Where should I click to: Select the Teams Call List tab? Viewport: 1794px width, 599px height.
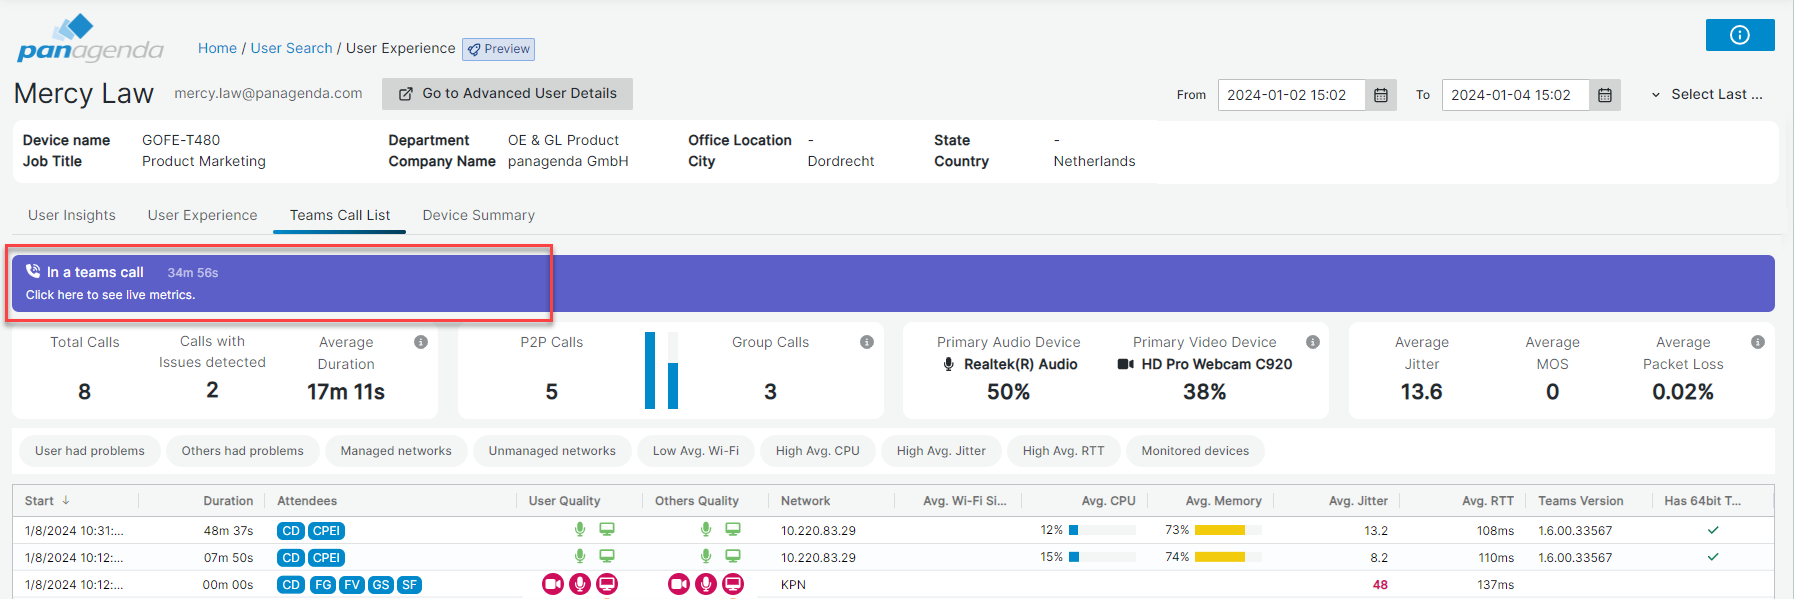coord(340,215)
